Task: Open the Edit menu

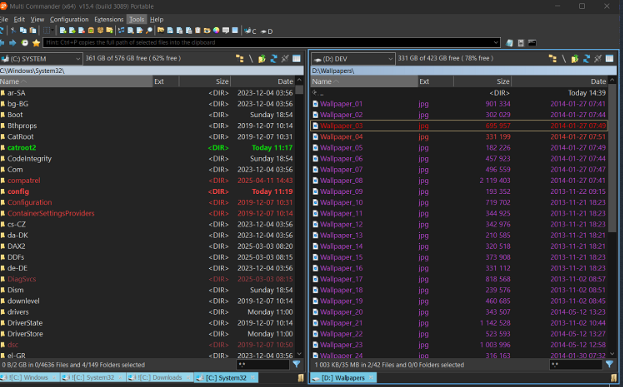Action: pos(19,19)
